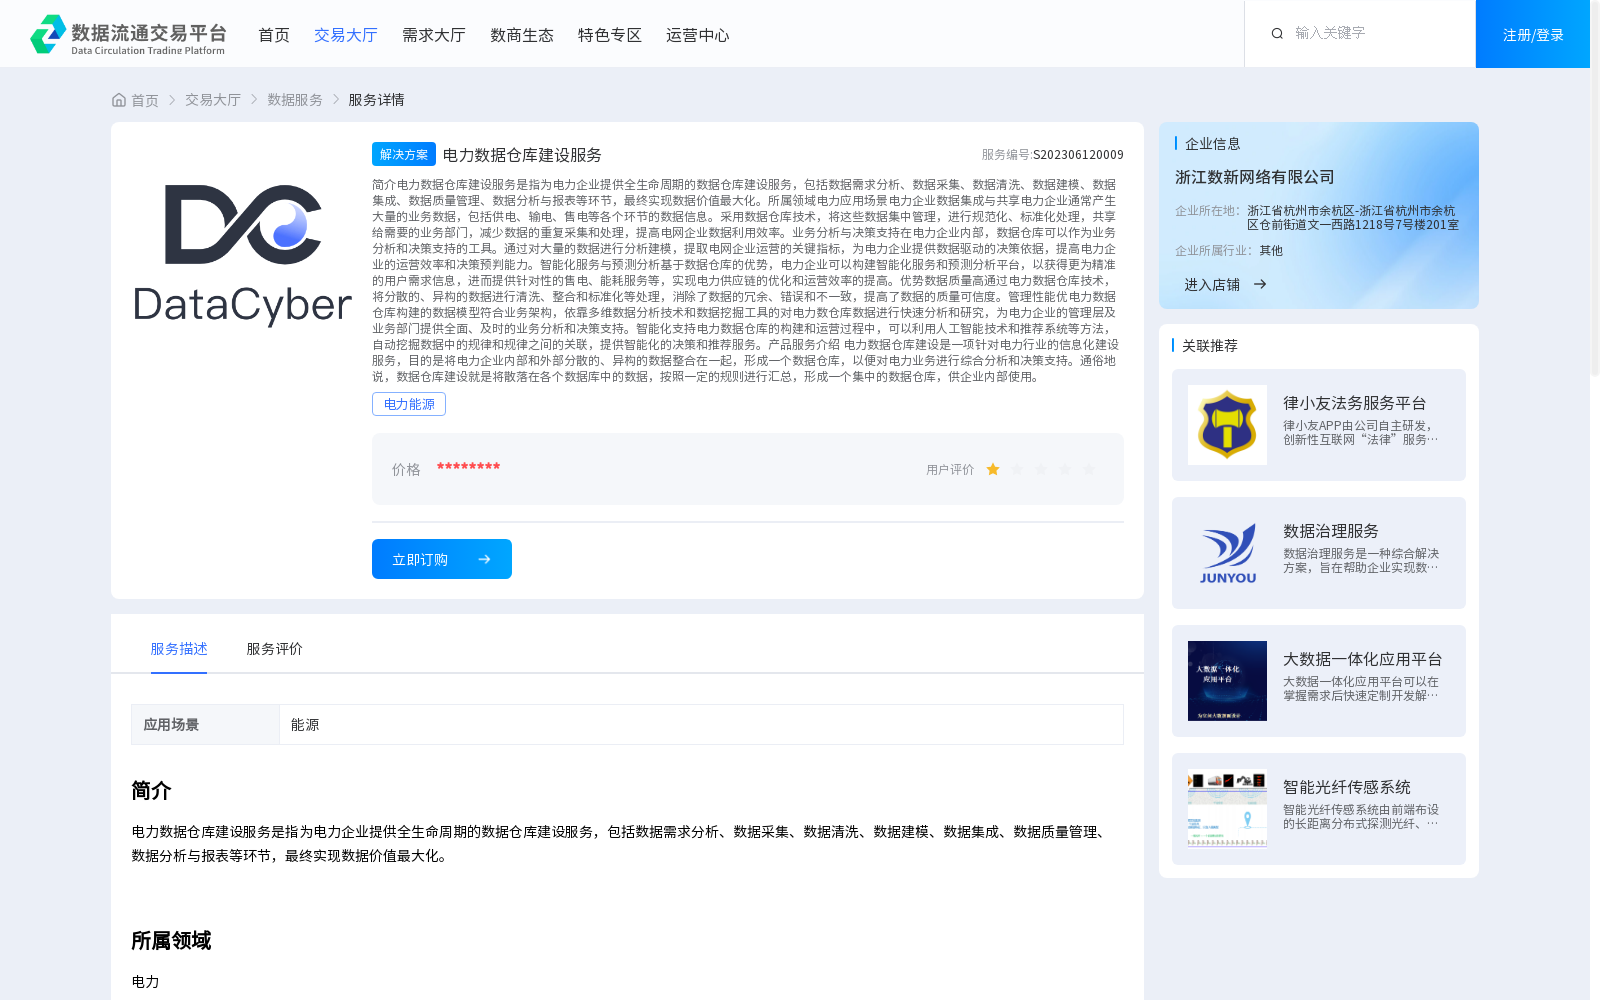Viewport: 1600px width, 1000px height.
Task: Open 数据治理服务 recommendation title
Action: pos(1331,531)
